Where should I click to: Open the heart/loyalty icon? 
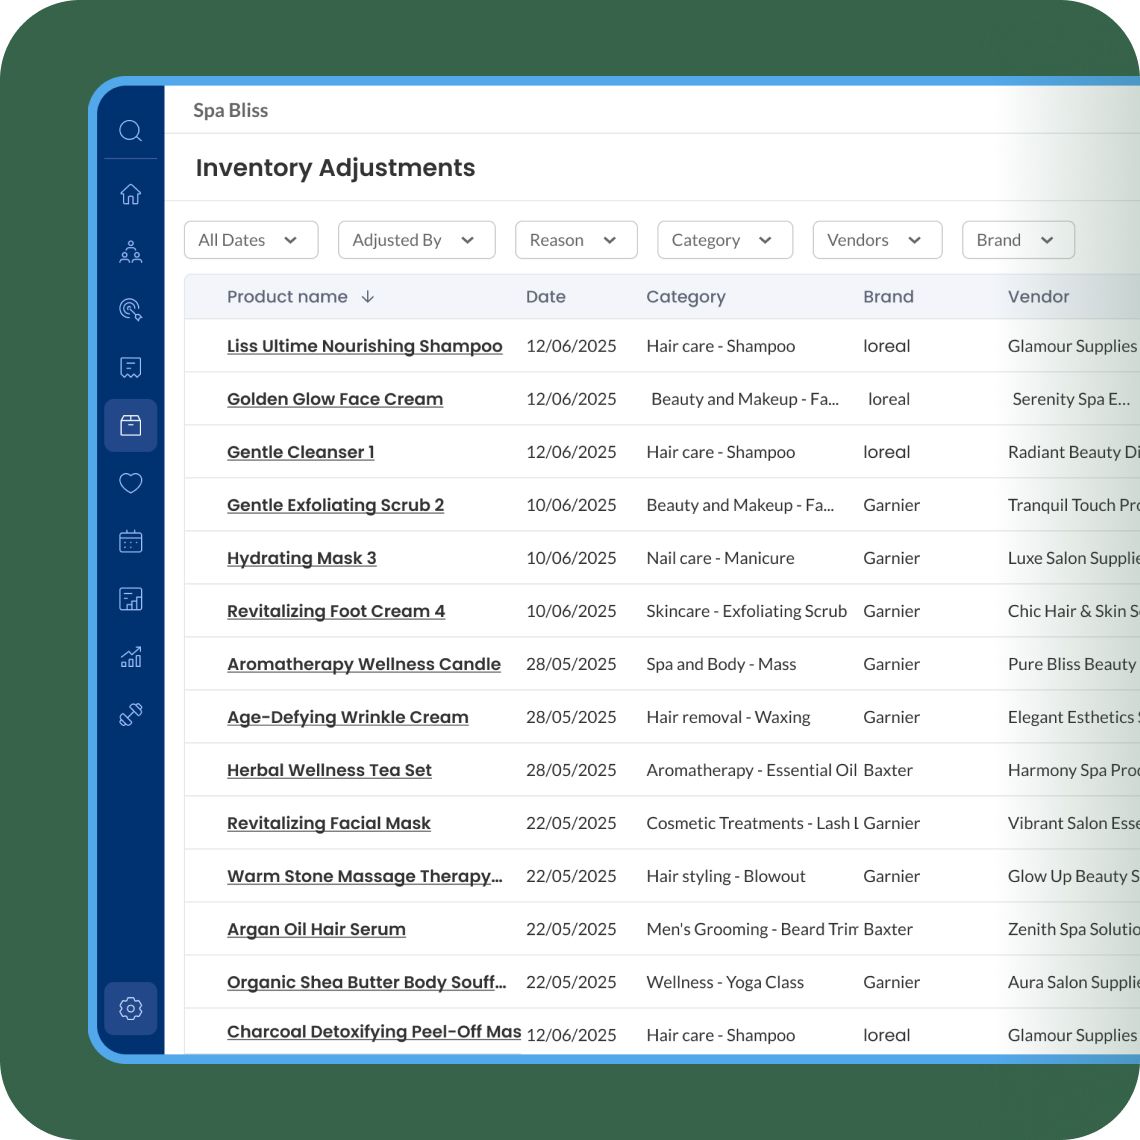point(130,483)
